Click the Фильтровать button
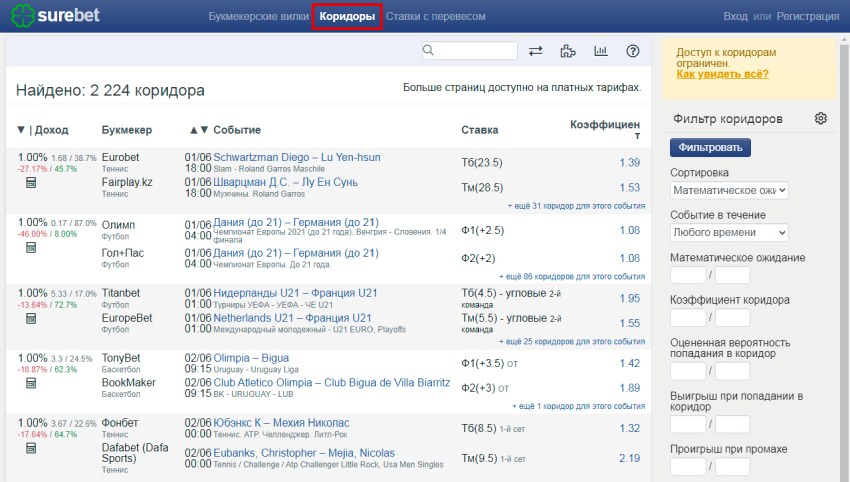This screenshot has width=850, height=482. [x=710, y=147]
